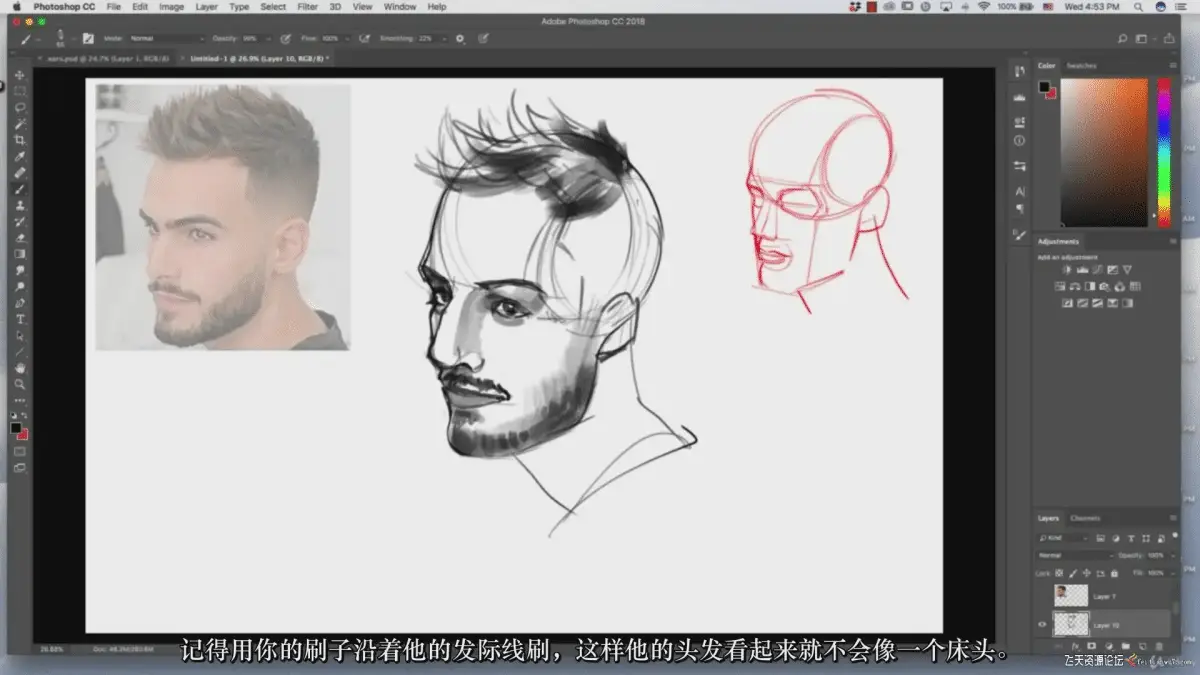Toggle pressure for opacity button
This screenshot has height=675, width=1200.
coord(286,39)
